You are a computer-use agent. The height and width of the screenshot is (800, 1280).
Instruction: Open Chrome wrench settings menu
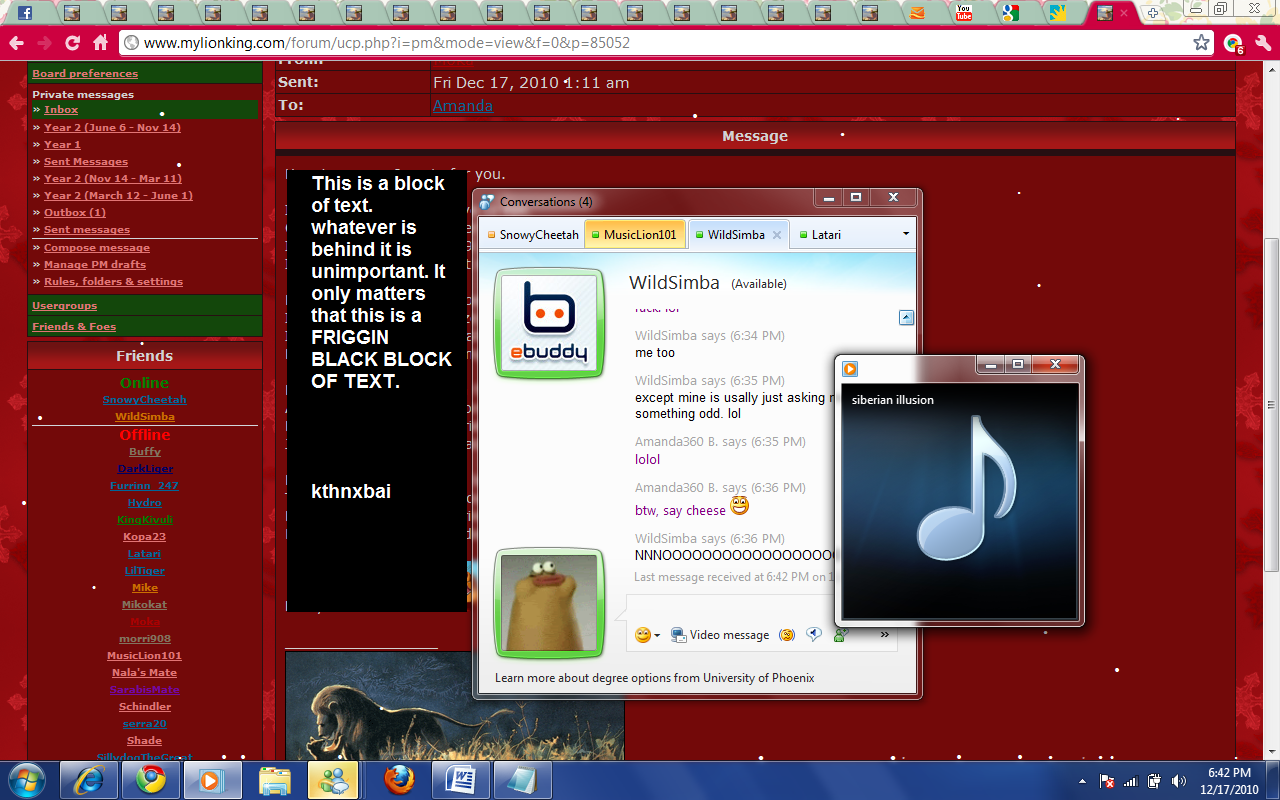(x=1261, y=43)
